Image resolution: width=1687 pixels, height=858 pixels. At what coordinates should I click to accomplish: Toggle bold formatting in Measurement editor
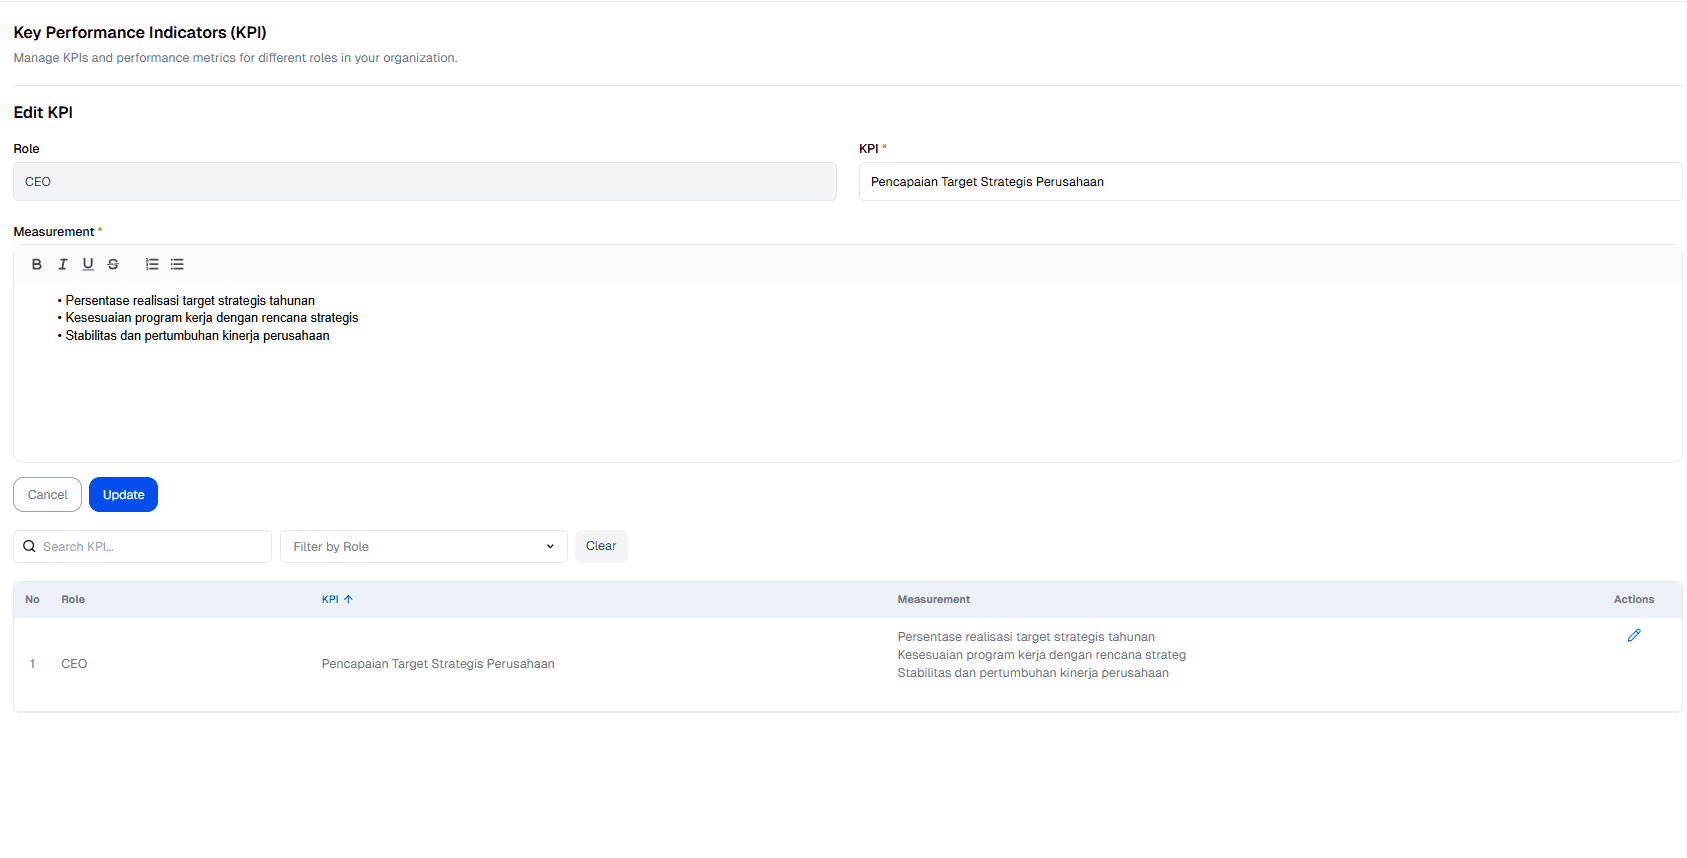click(37, 264)
